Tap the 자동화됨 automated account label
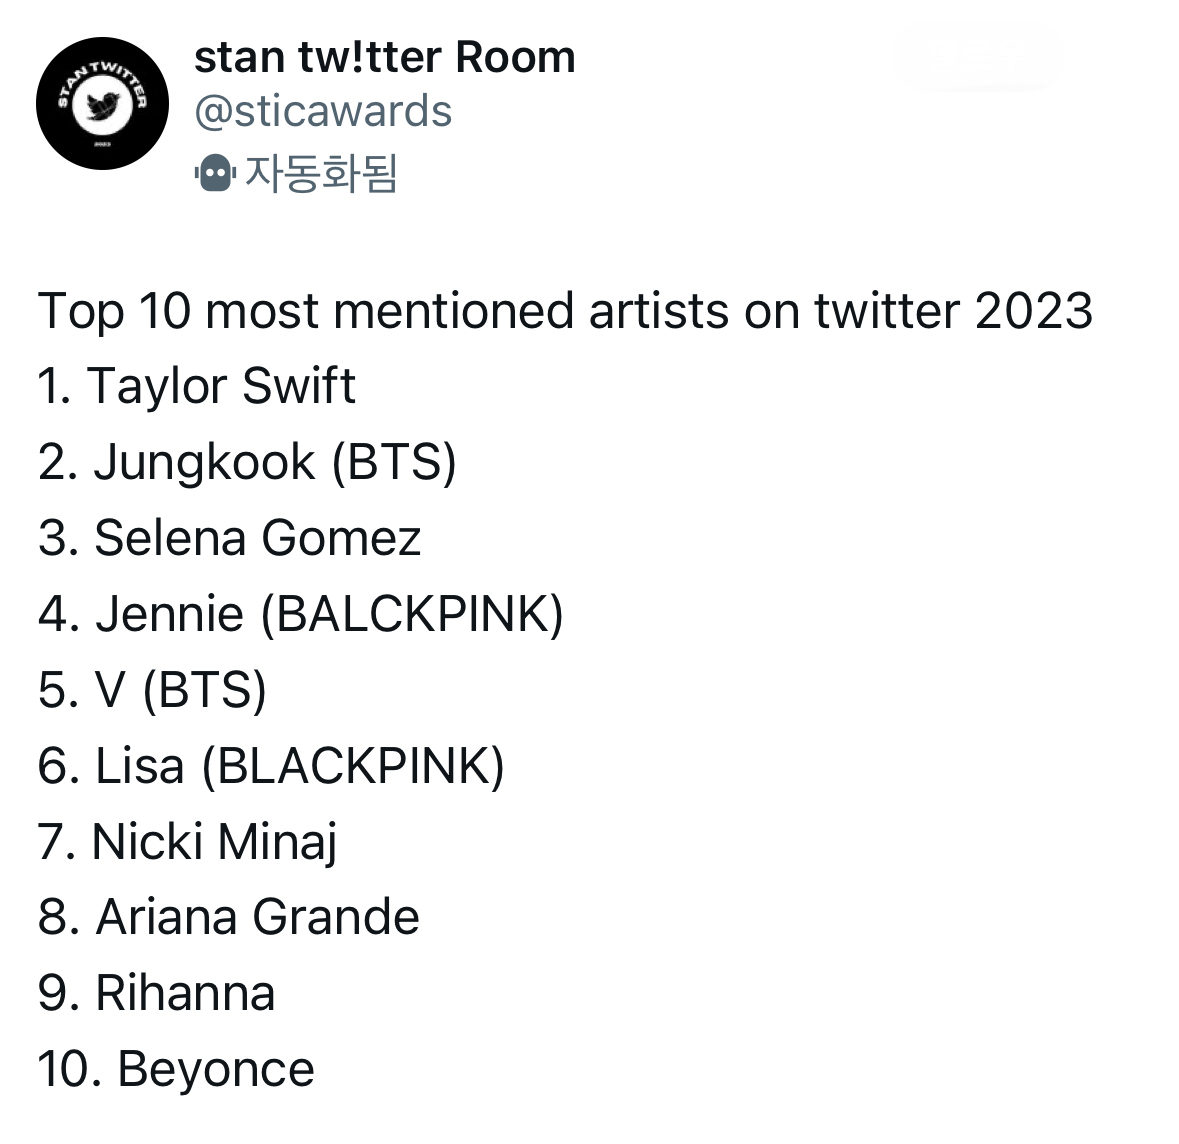Viewport: 1179px width, 1144px height. pos(321,173)
